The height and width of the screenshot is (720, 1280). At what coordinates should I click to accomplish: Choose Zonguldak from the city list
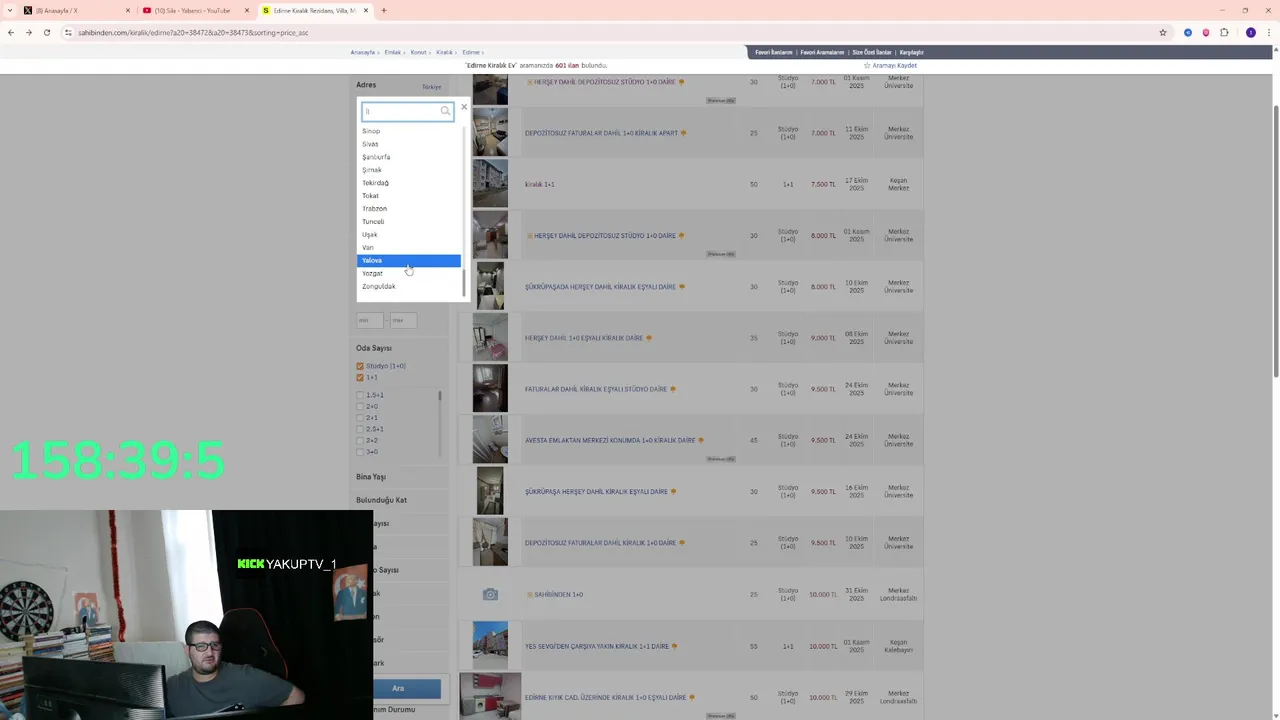pos(408,286)
